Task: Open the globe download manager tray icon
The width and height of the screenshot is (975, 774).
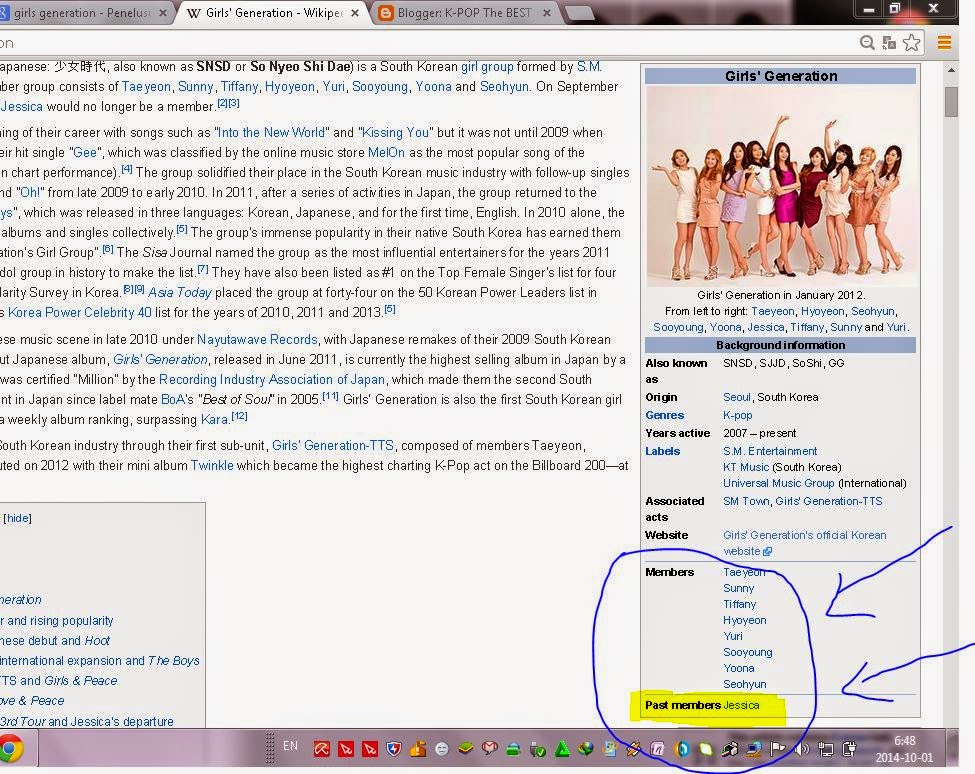Action: tap(586, 749)
